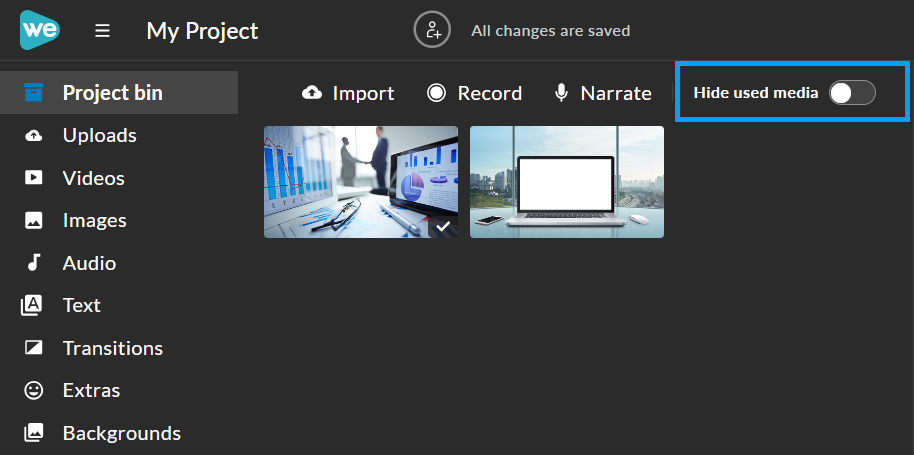Open the hamburger menu
The width and height of the screenshot is (914, 455).
click(103, 30)
